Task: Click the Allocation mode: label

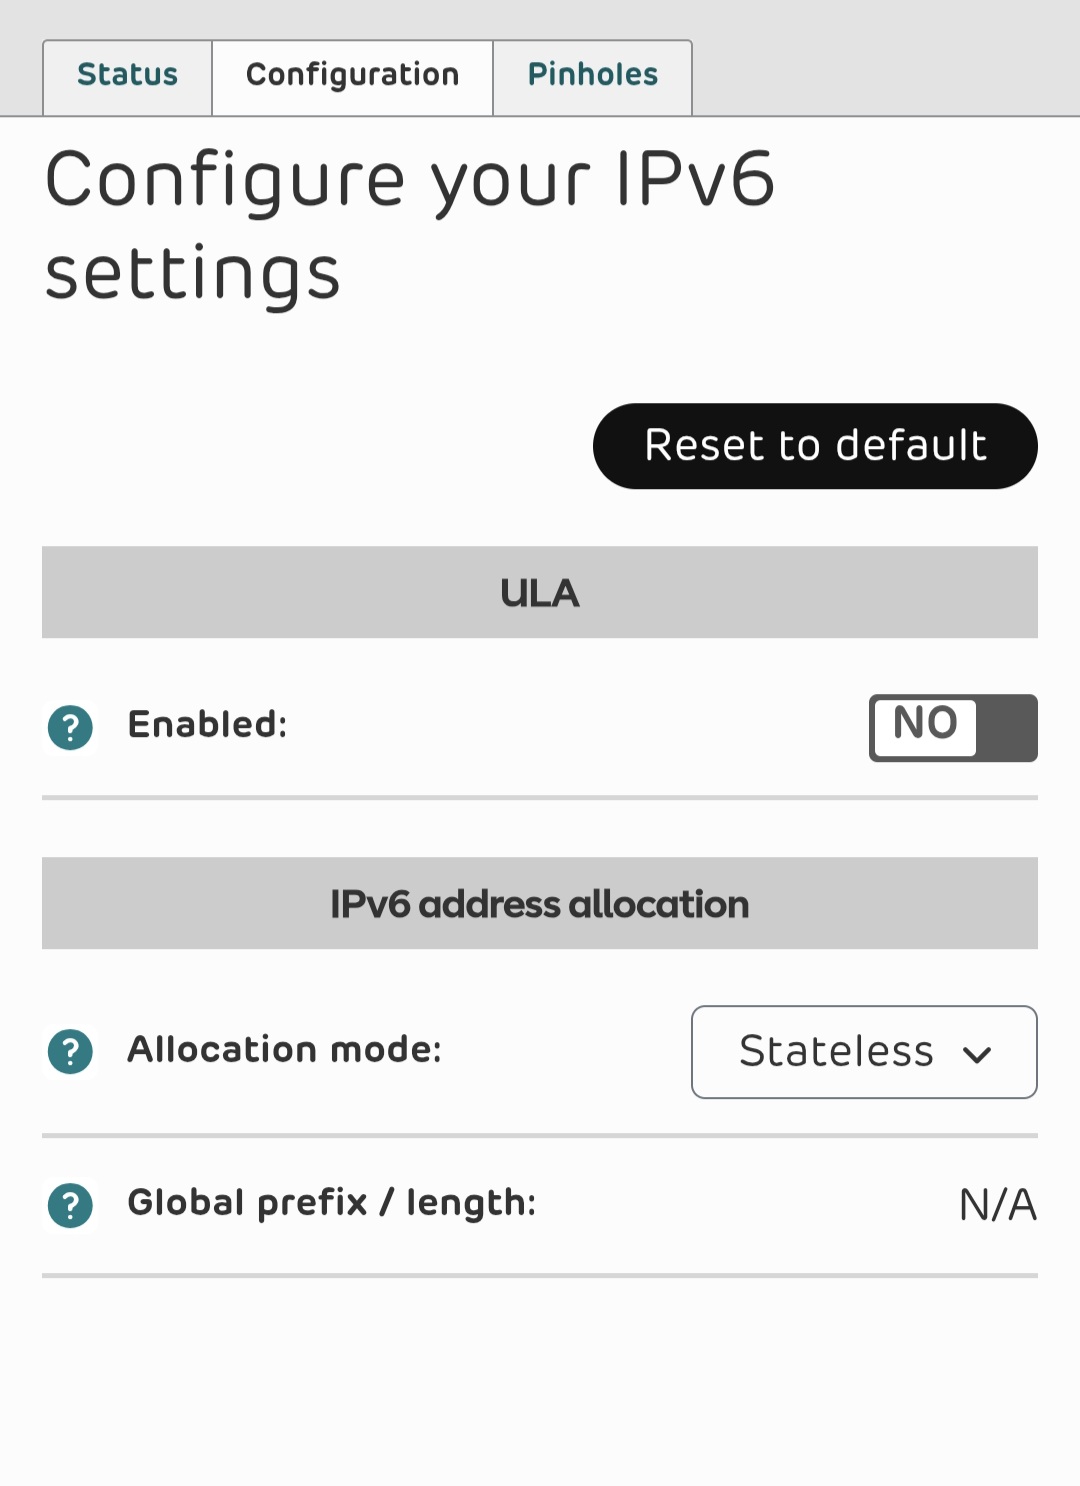Action: [284, 1049]
